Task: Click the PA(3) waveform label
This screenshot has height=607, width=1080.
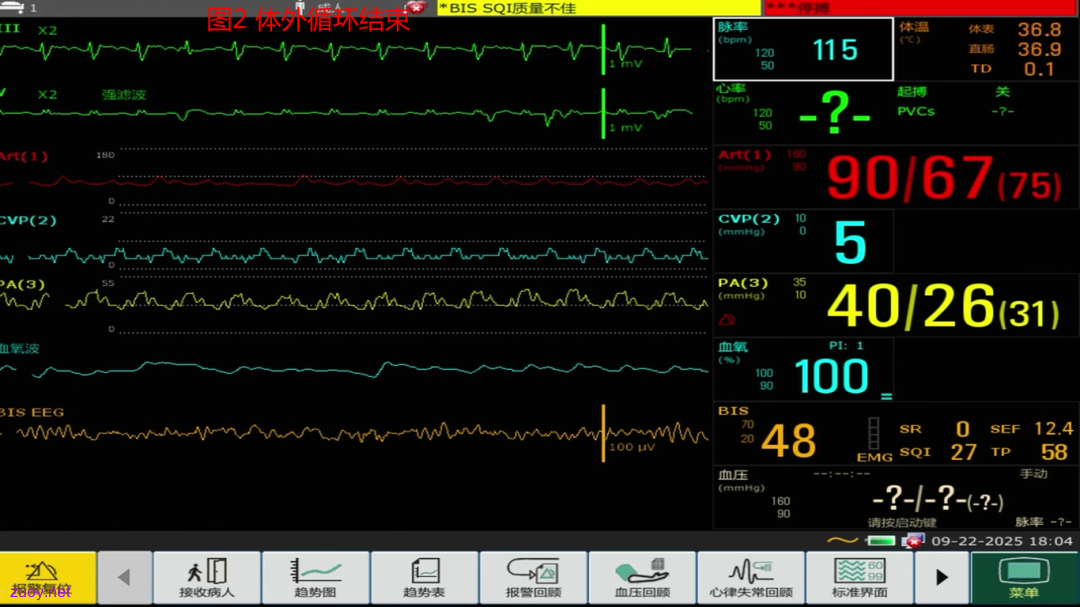Action: click(23, 285)
